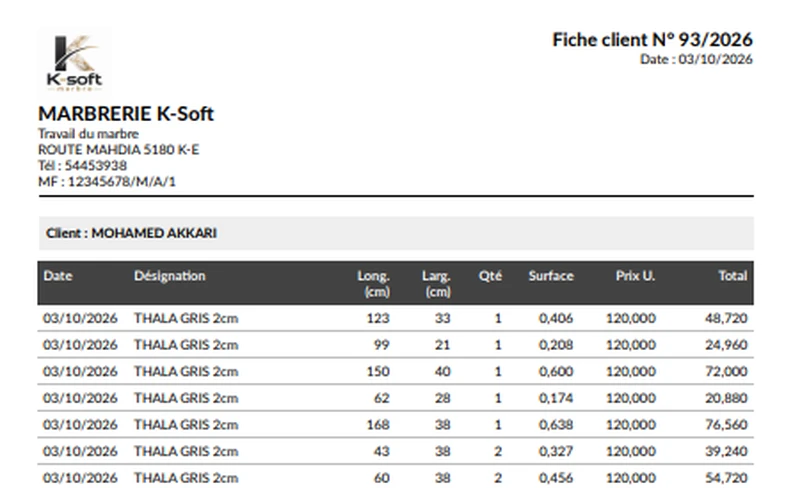The height and width of the screenshot is (488, 793).
Task: Click the 'Surface' column header
Action: click(551, 276)
